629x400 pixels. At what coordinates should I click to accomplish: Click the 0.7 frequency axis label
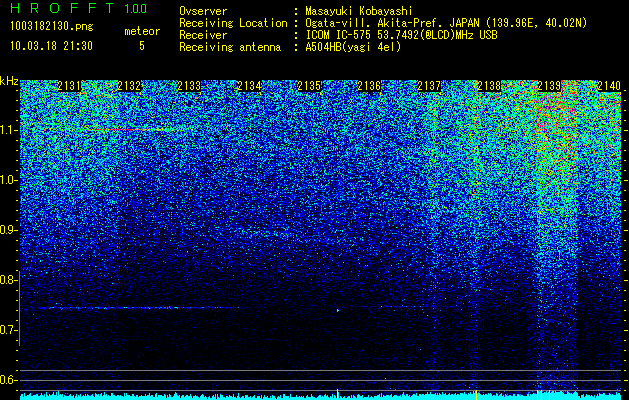click(x=8, y=330)
